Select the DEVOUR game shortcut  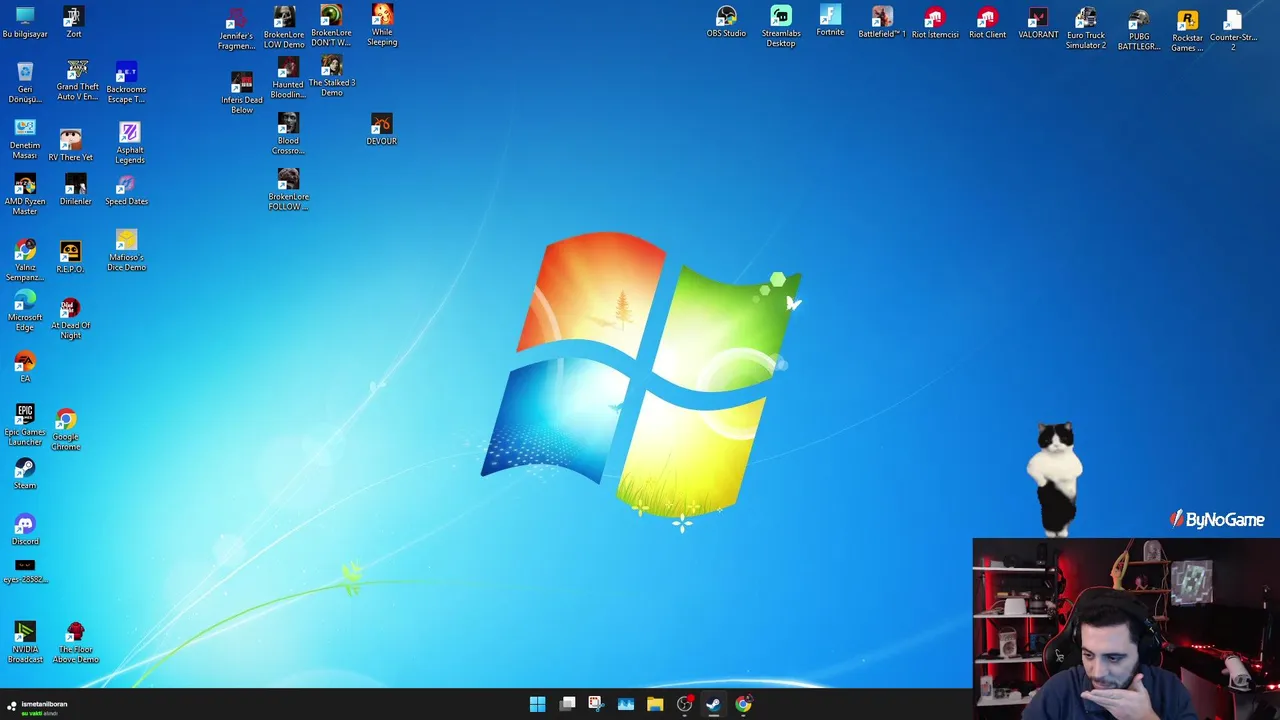381,130
